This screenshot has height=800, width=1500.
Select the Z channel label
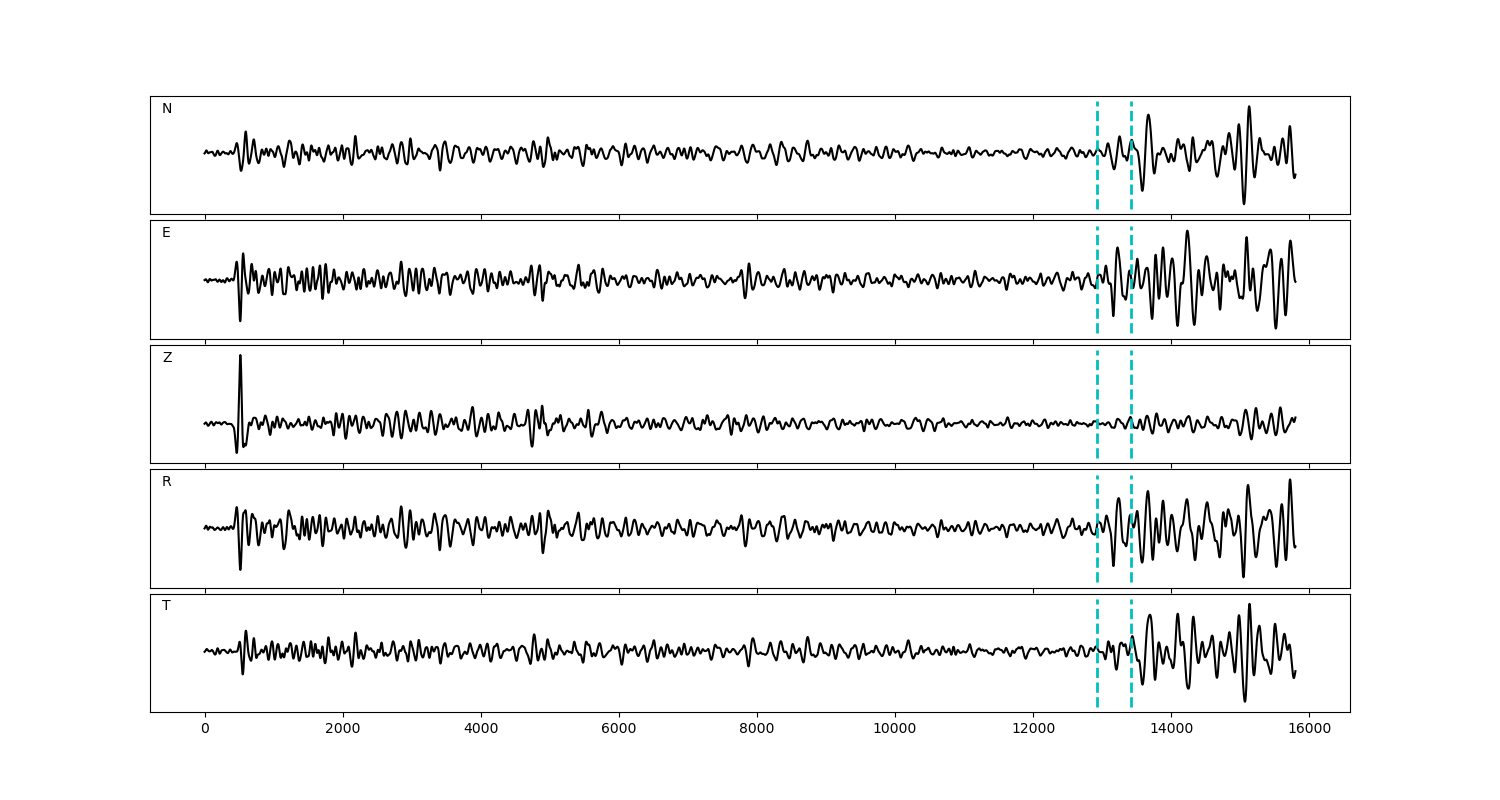[x=167, y=358]
